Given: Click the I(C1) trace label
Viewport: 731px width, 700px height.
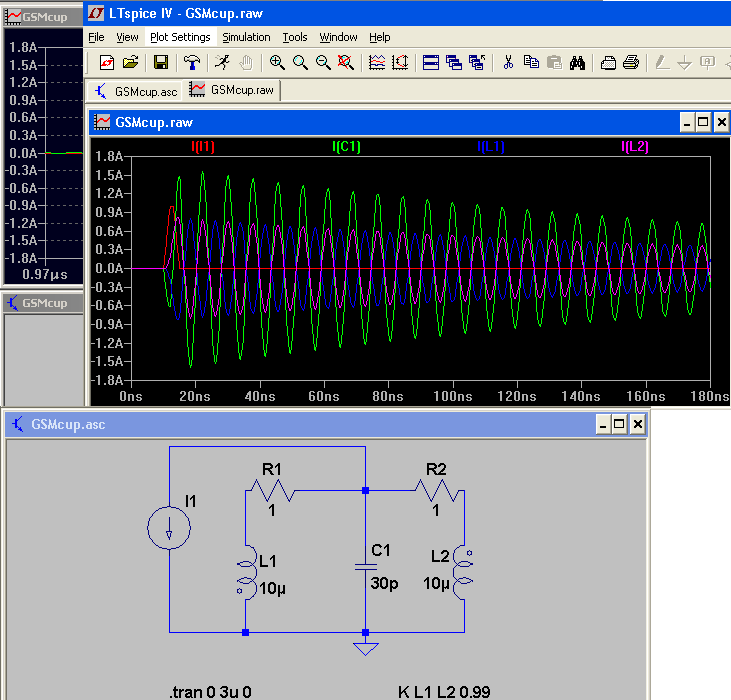Looking at the screenshot, I should coord(346,147).
